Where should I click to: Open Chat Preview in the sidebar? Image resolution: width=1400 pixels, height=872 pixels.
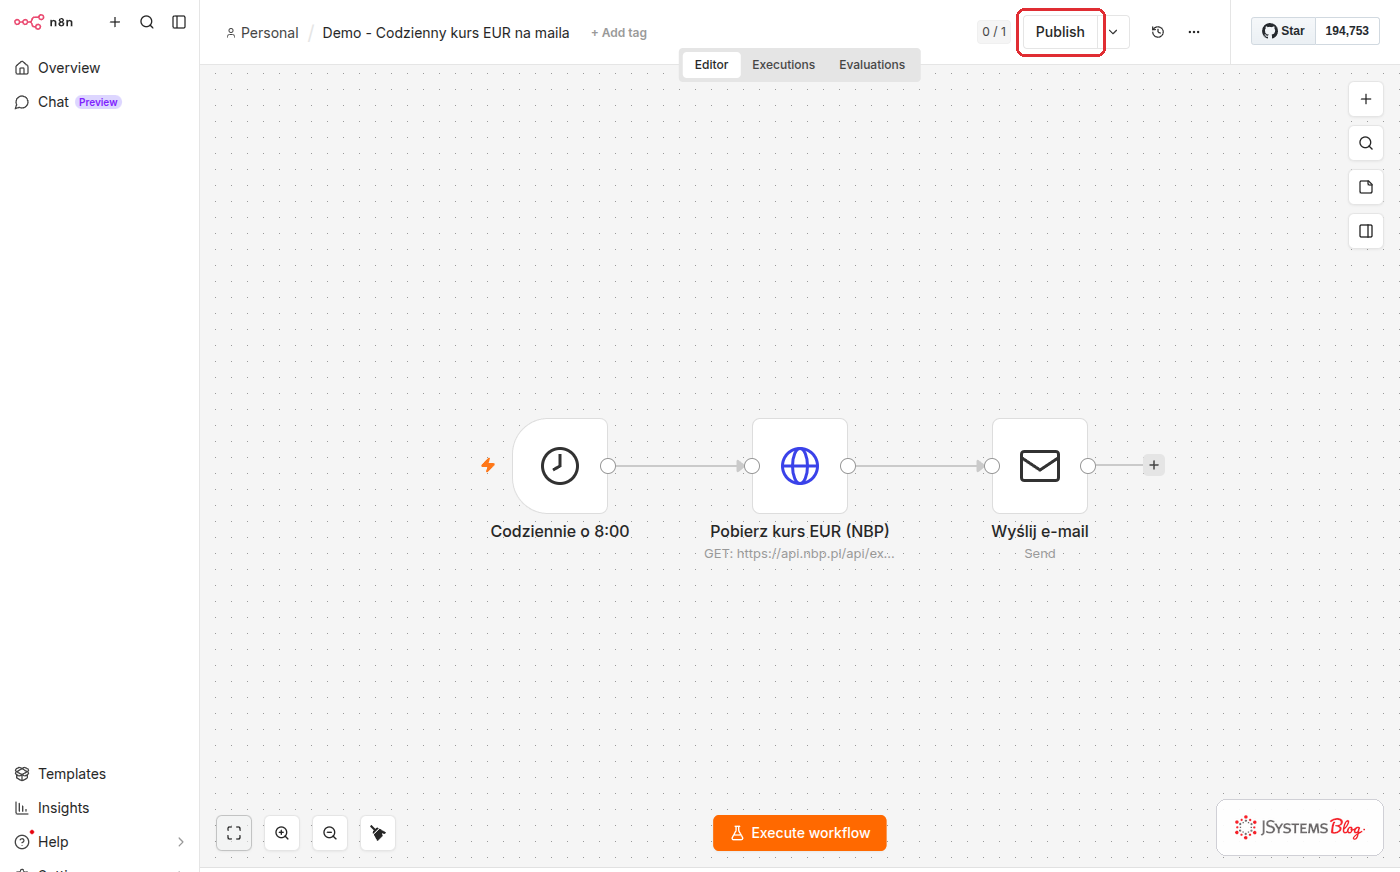[x=100, y=102]
